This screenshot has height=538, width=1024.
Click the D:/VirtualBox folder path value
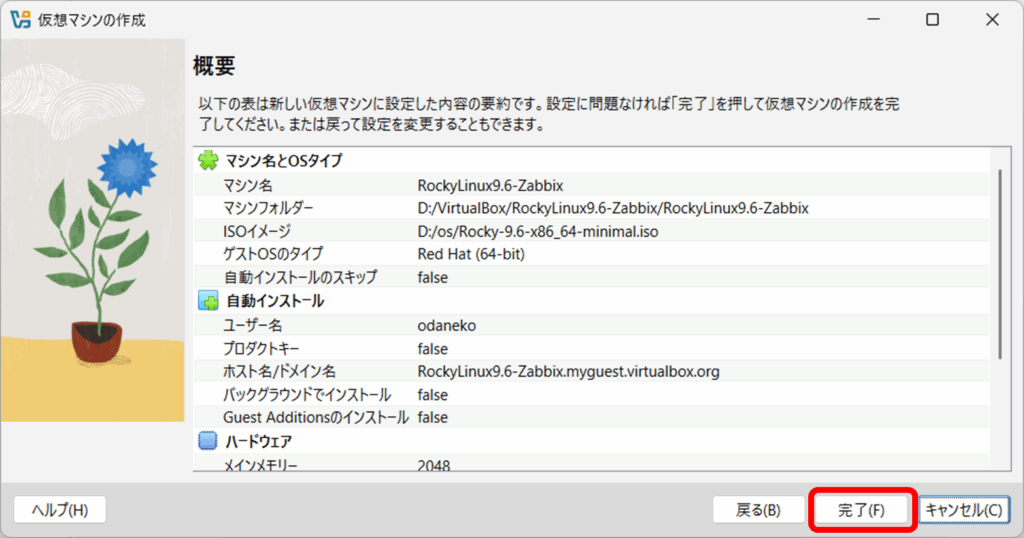point(613,208)
